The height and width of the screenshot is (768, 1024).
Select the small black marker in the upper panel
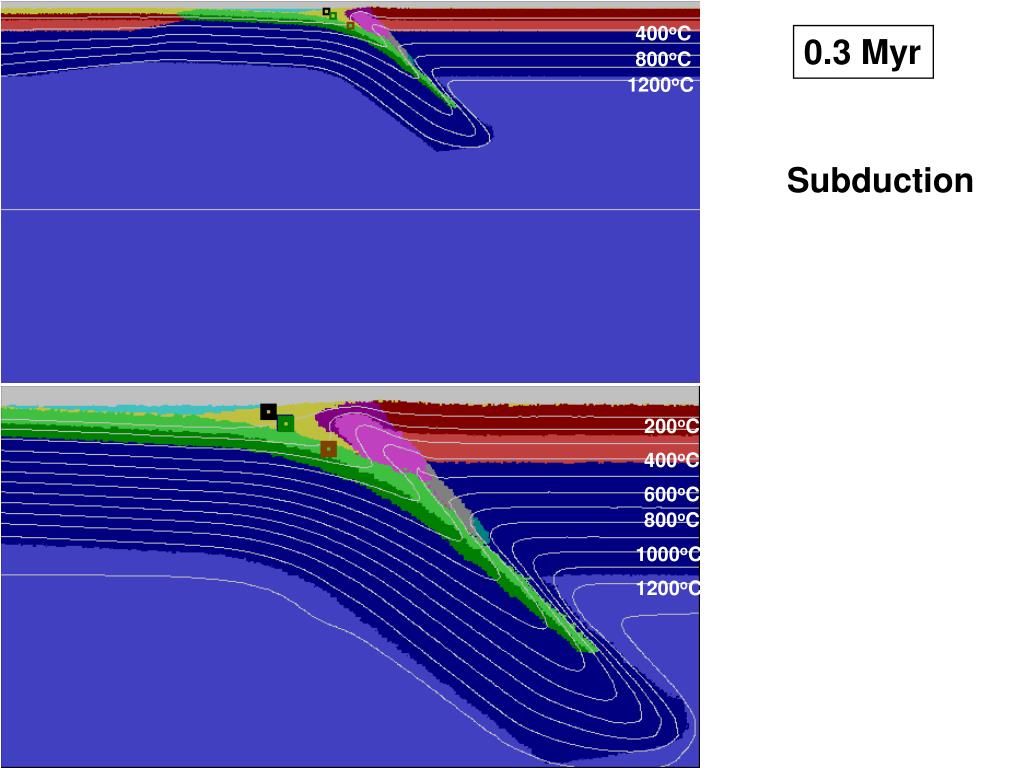click(x=326, y=11)
